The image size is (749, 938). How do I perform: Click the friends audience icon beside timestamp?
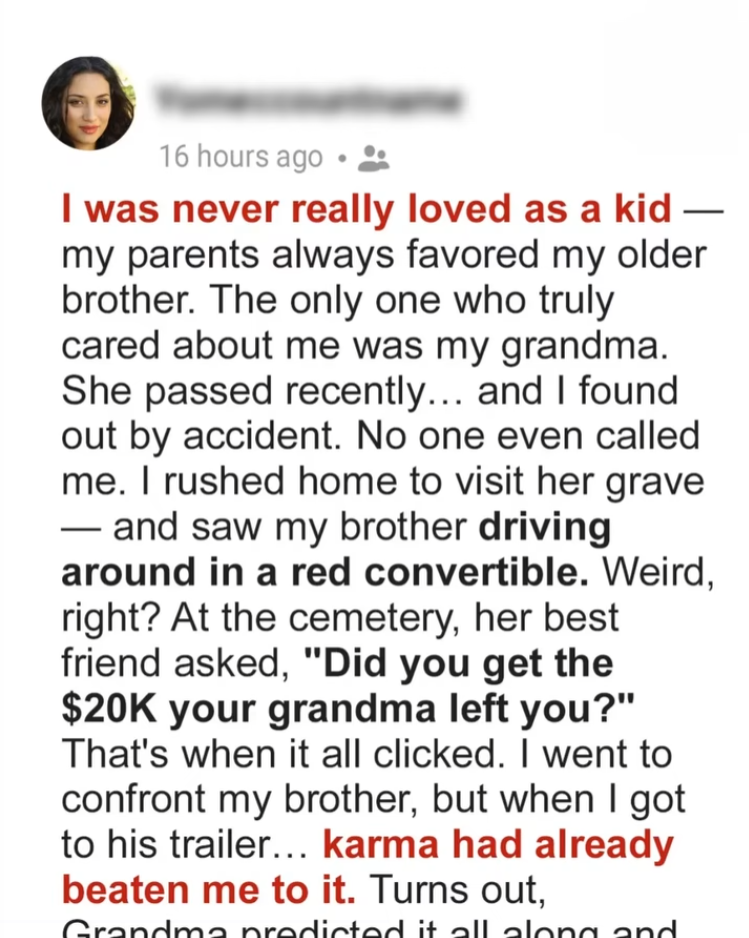(373, 159)
